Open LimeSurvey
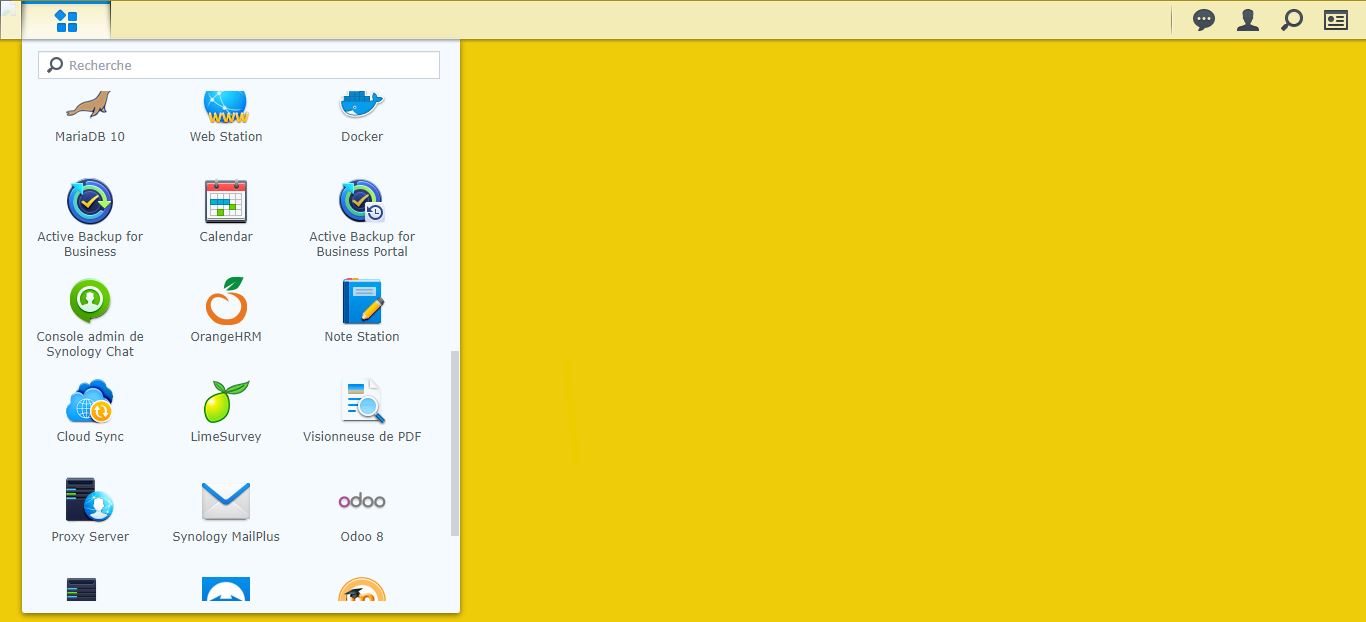1366x622 pixels. 226,412
